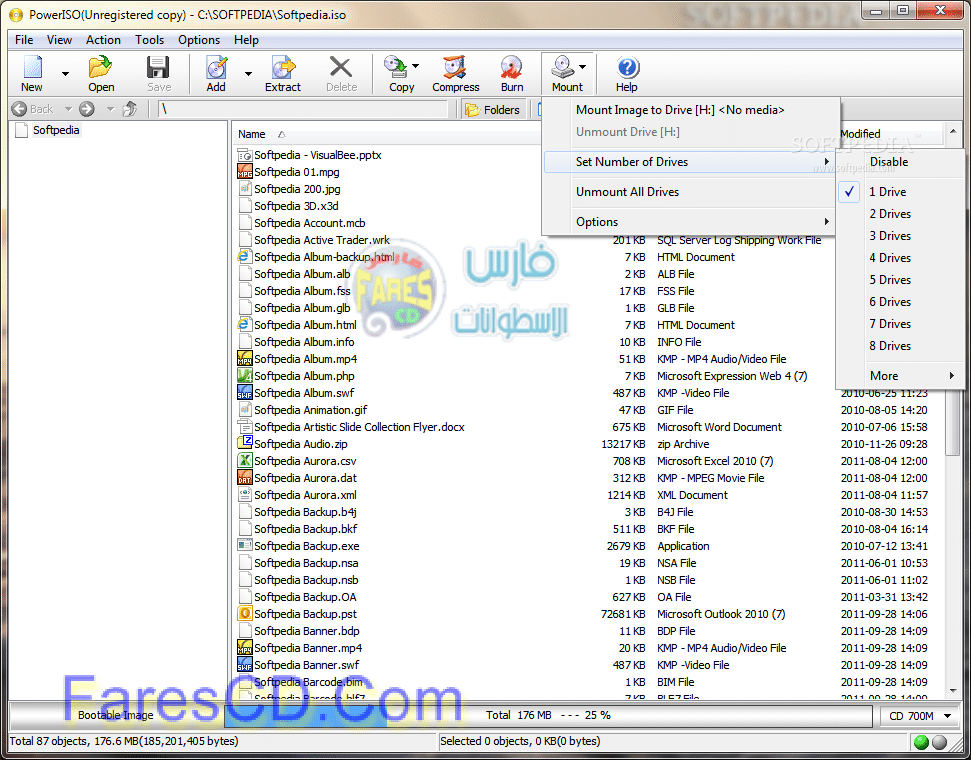Viewport: 971px width, 760px height.
Task: Open the Back history dropdown arrow
Action: tap(68, 109)
